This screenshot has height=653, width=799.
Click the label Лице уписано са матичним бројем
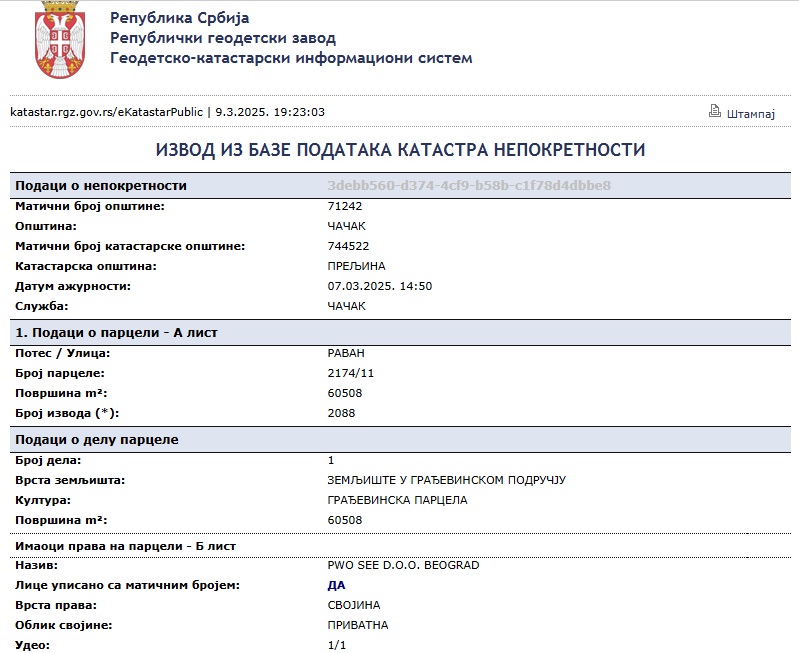point(127,585)
